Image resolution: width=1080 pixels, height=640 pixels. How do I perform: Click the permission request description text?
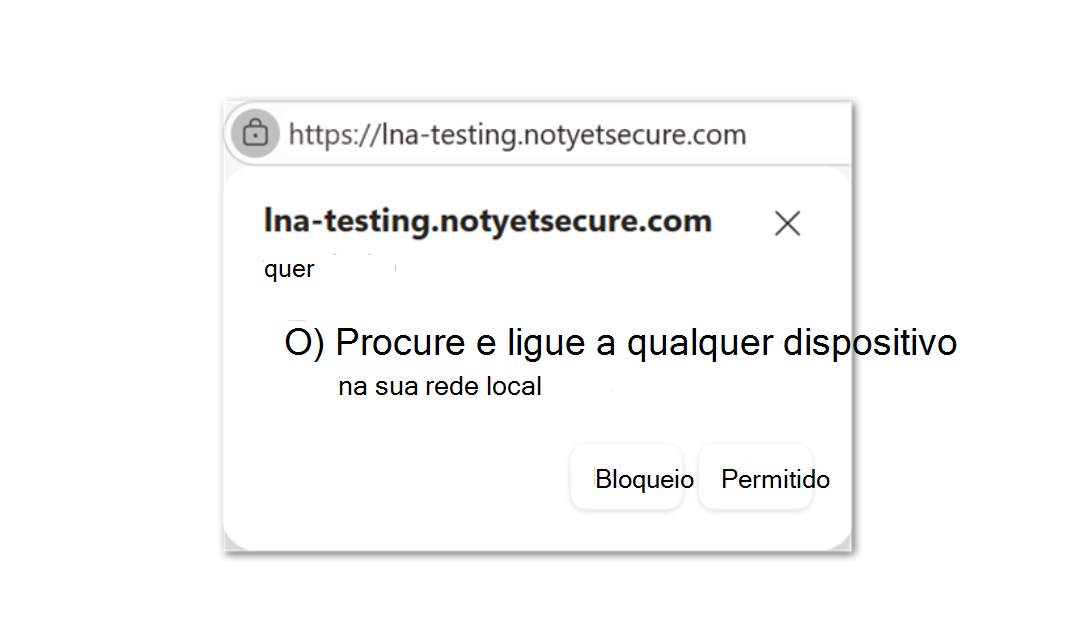coord(645,342)
